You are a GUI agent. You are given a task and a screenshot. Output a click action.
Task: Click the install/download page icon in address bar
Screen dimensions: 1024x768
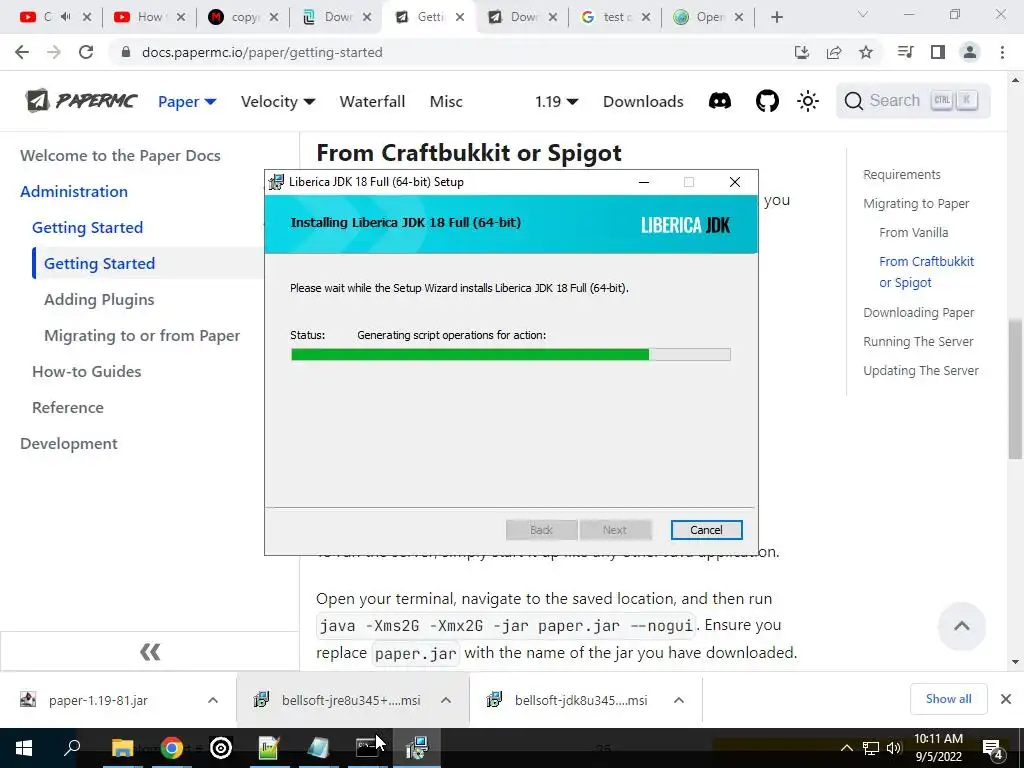pyautogui.click(x=802, y=52)
